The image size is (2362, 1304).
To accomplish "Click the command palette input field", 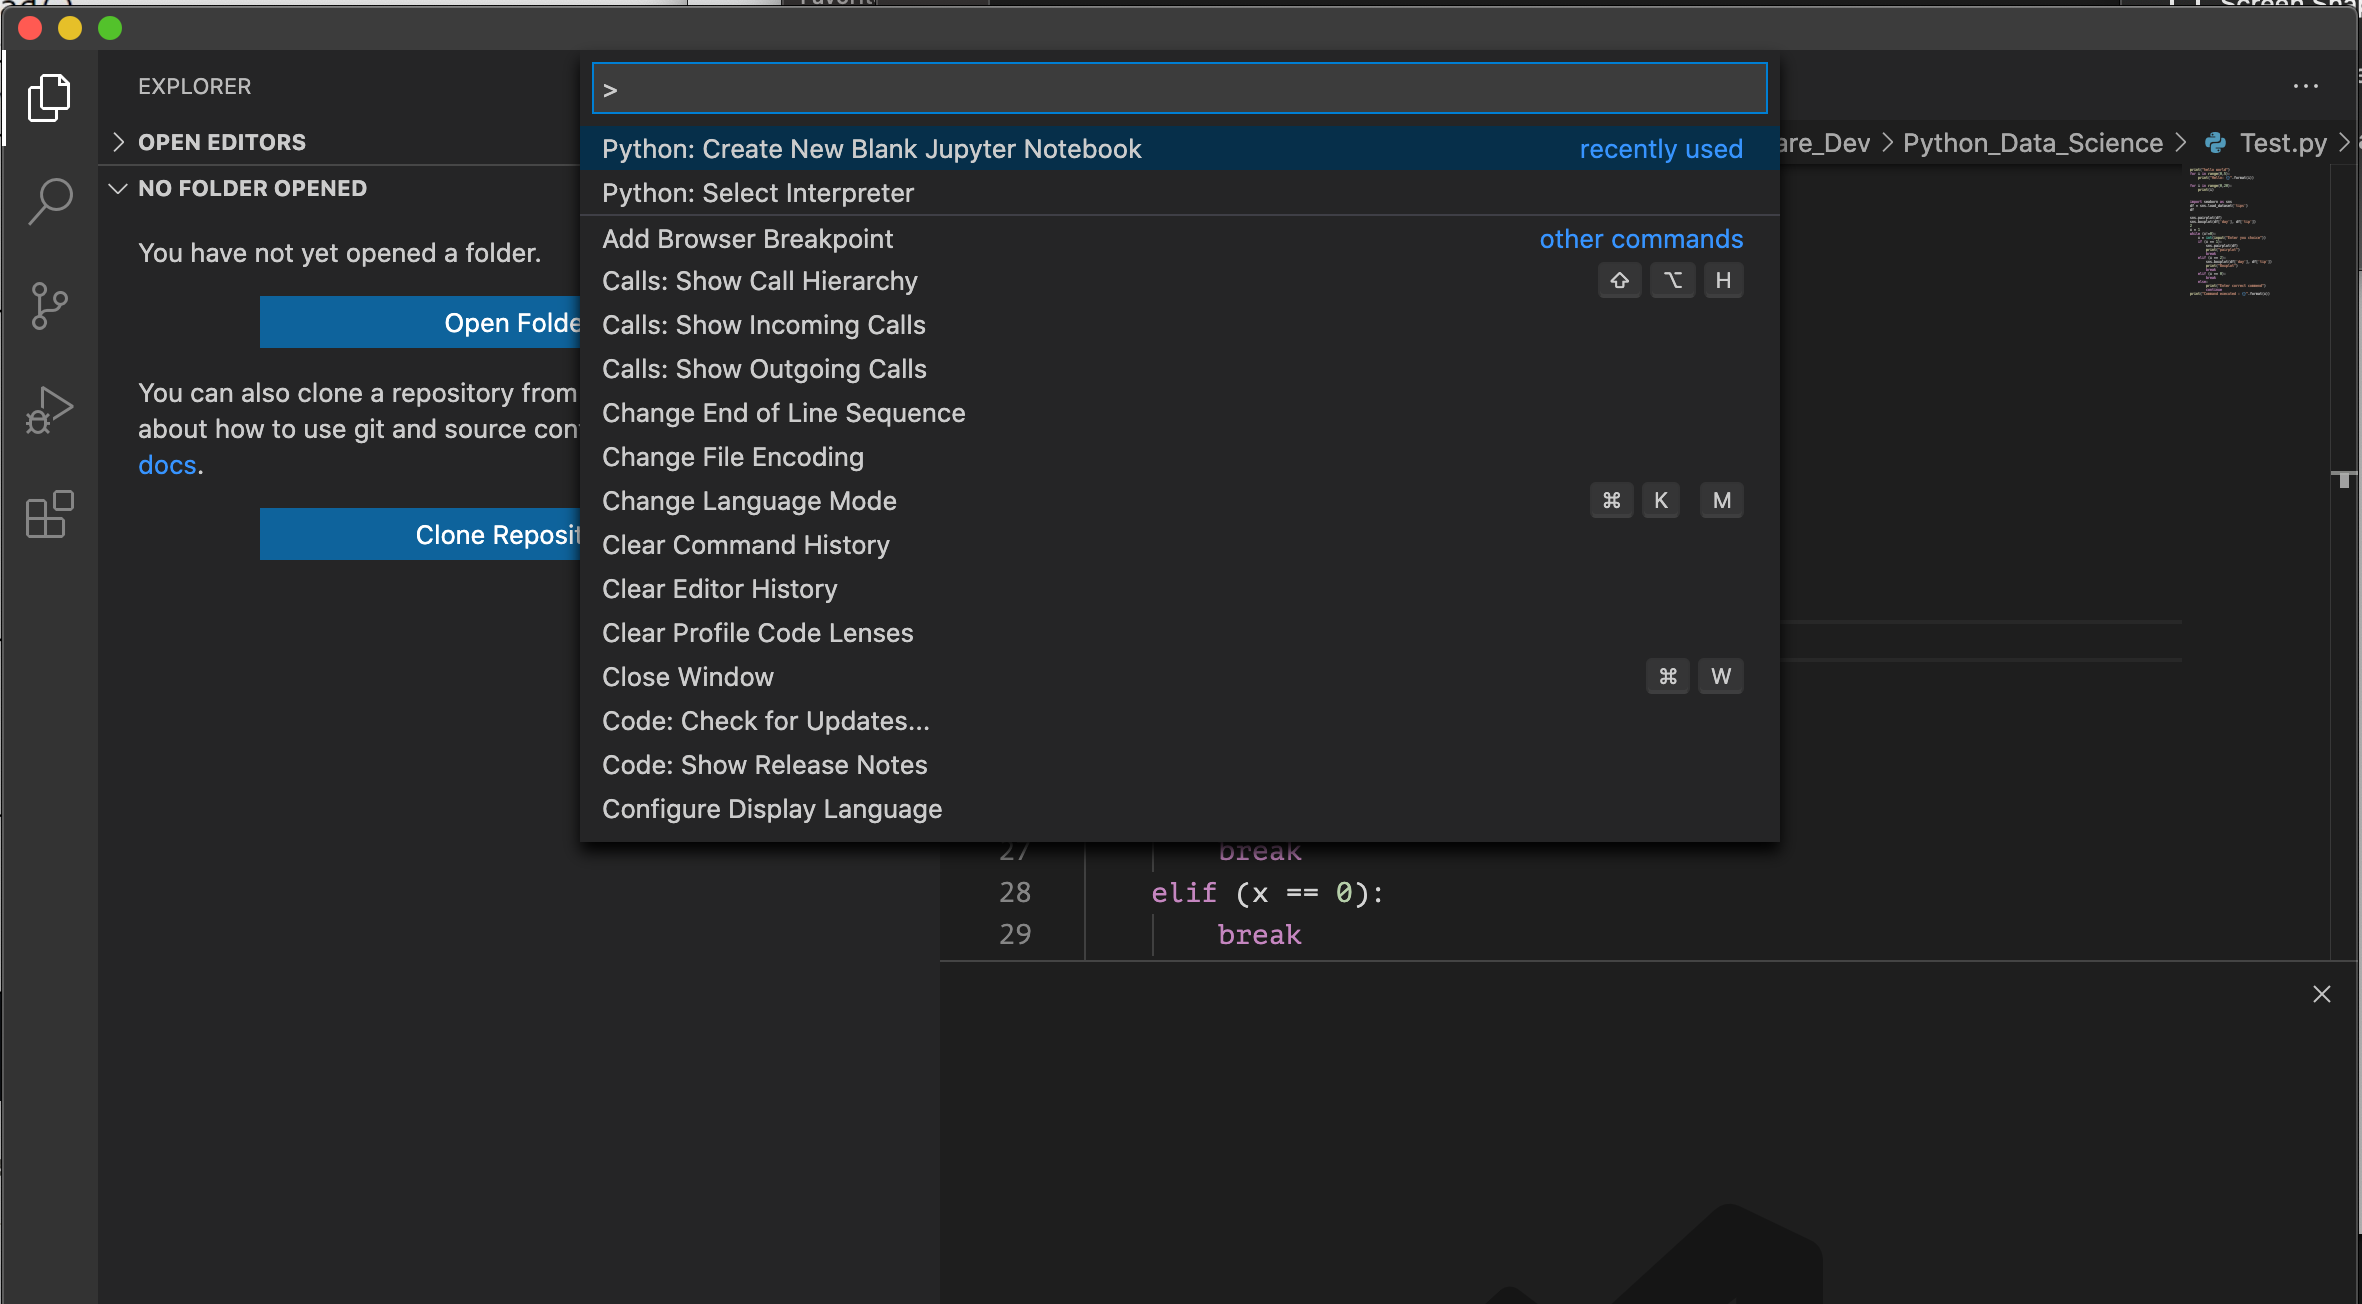I will click(x=1180, y=89).
